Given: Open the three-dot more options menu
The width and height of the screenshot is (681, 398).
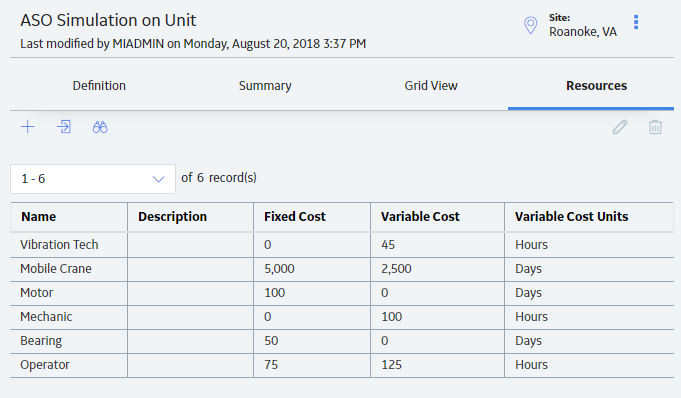Looking at the screenshot, I should (x=636, y=22).
